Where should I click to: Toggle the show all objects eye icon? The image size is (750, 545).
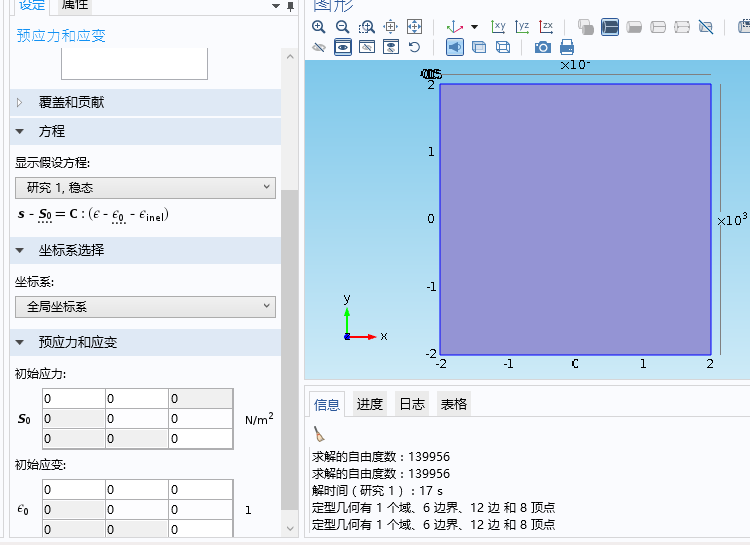(343, 47)
